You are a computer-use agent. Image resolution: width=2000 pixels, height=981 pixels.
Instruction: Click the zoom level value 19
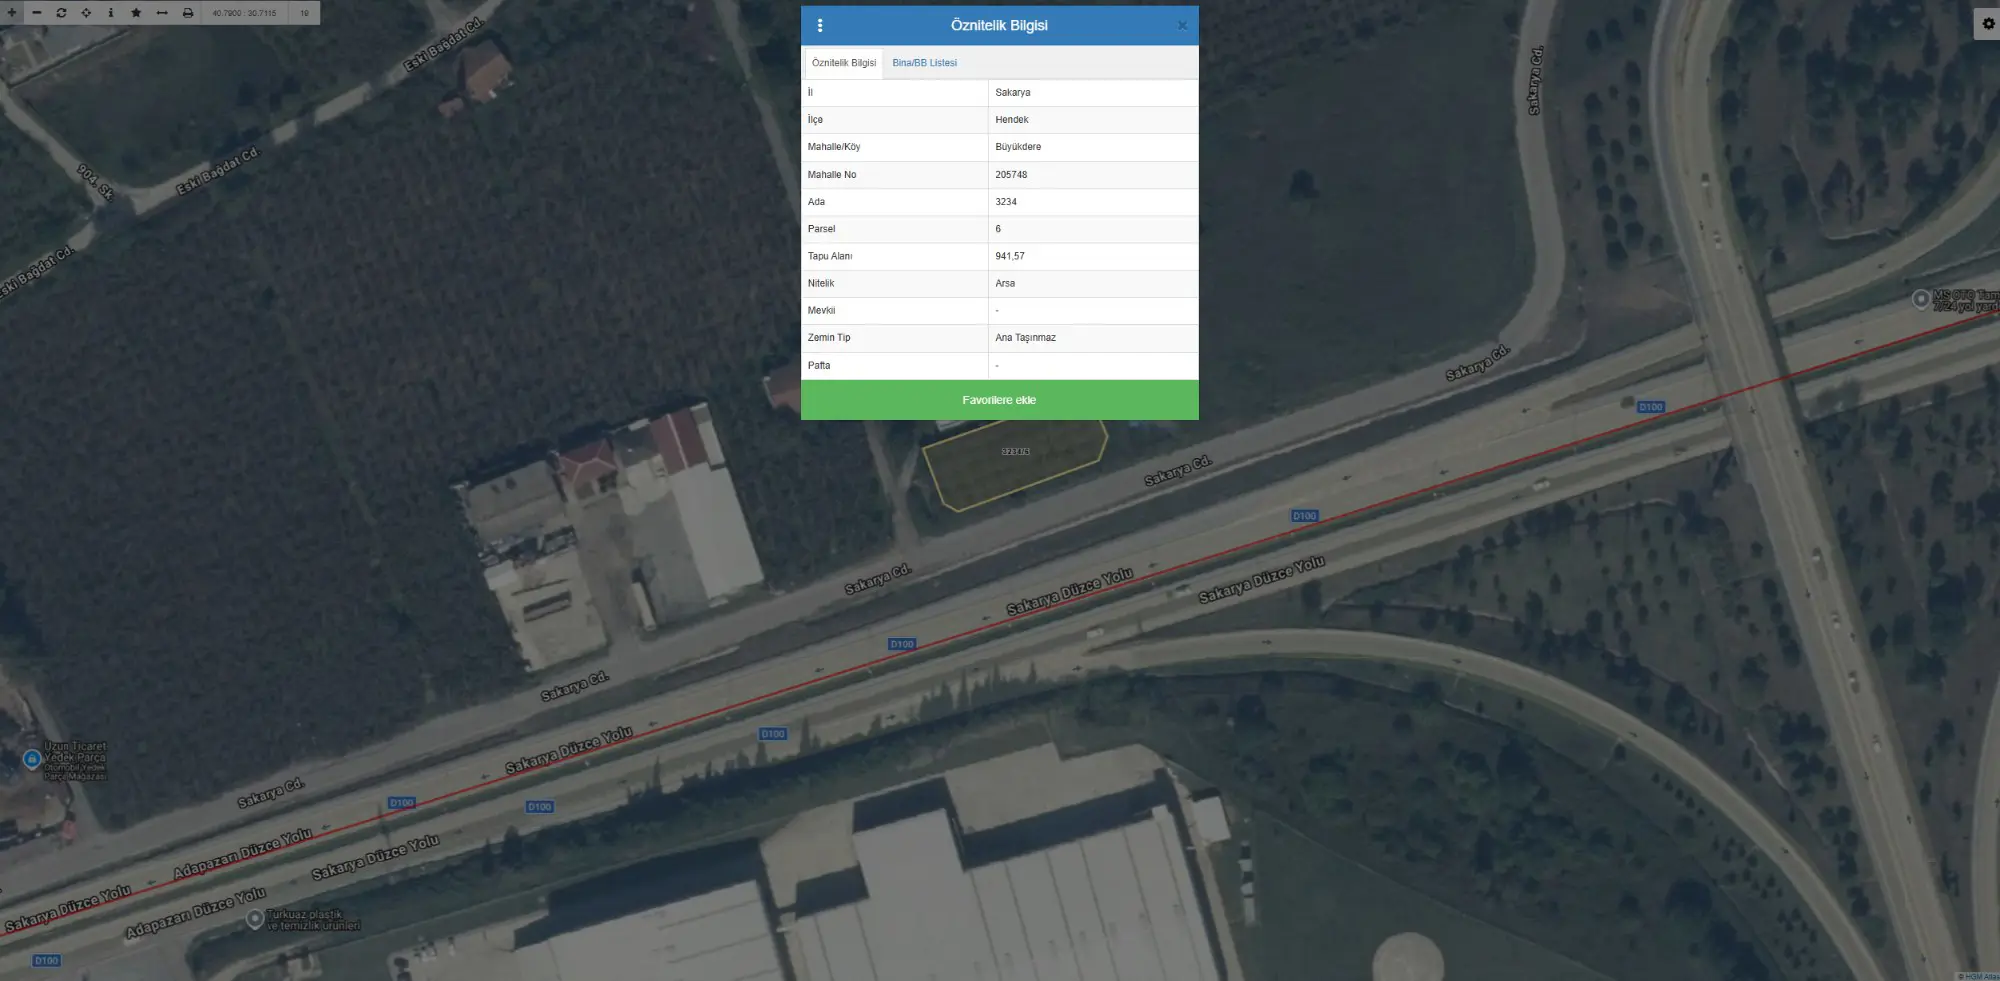point(305,13)
